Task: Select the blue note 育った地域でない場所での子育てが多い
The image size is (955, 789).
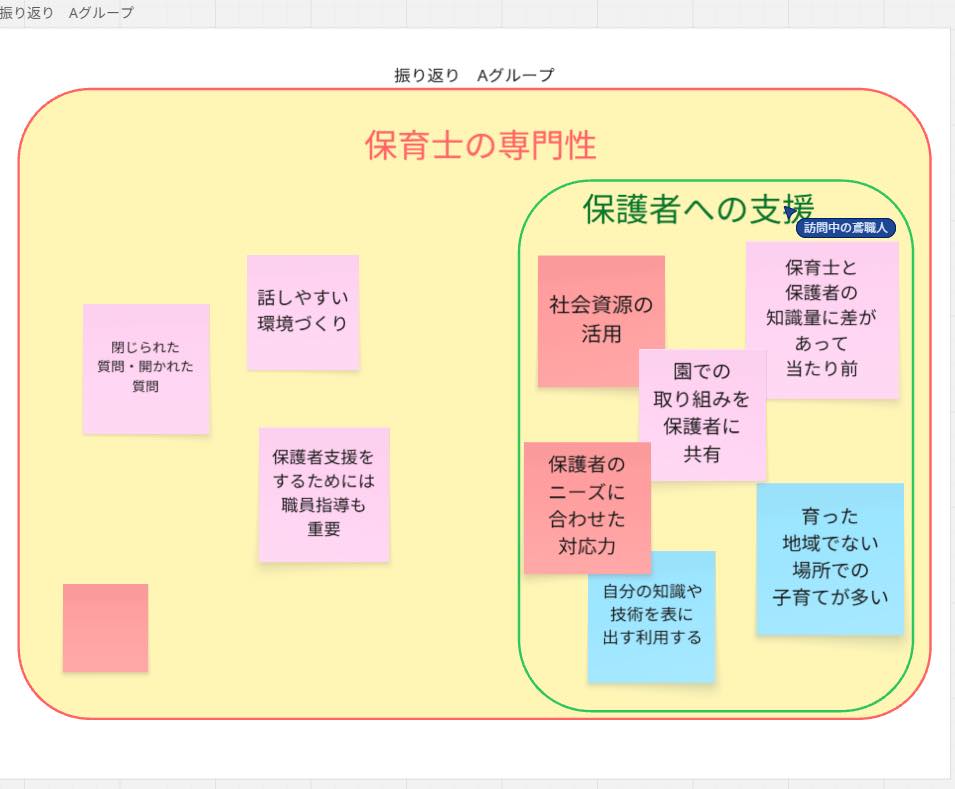Action: coord(830,558)
